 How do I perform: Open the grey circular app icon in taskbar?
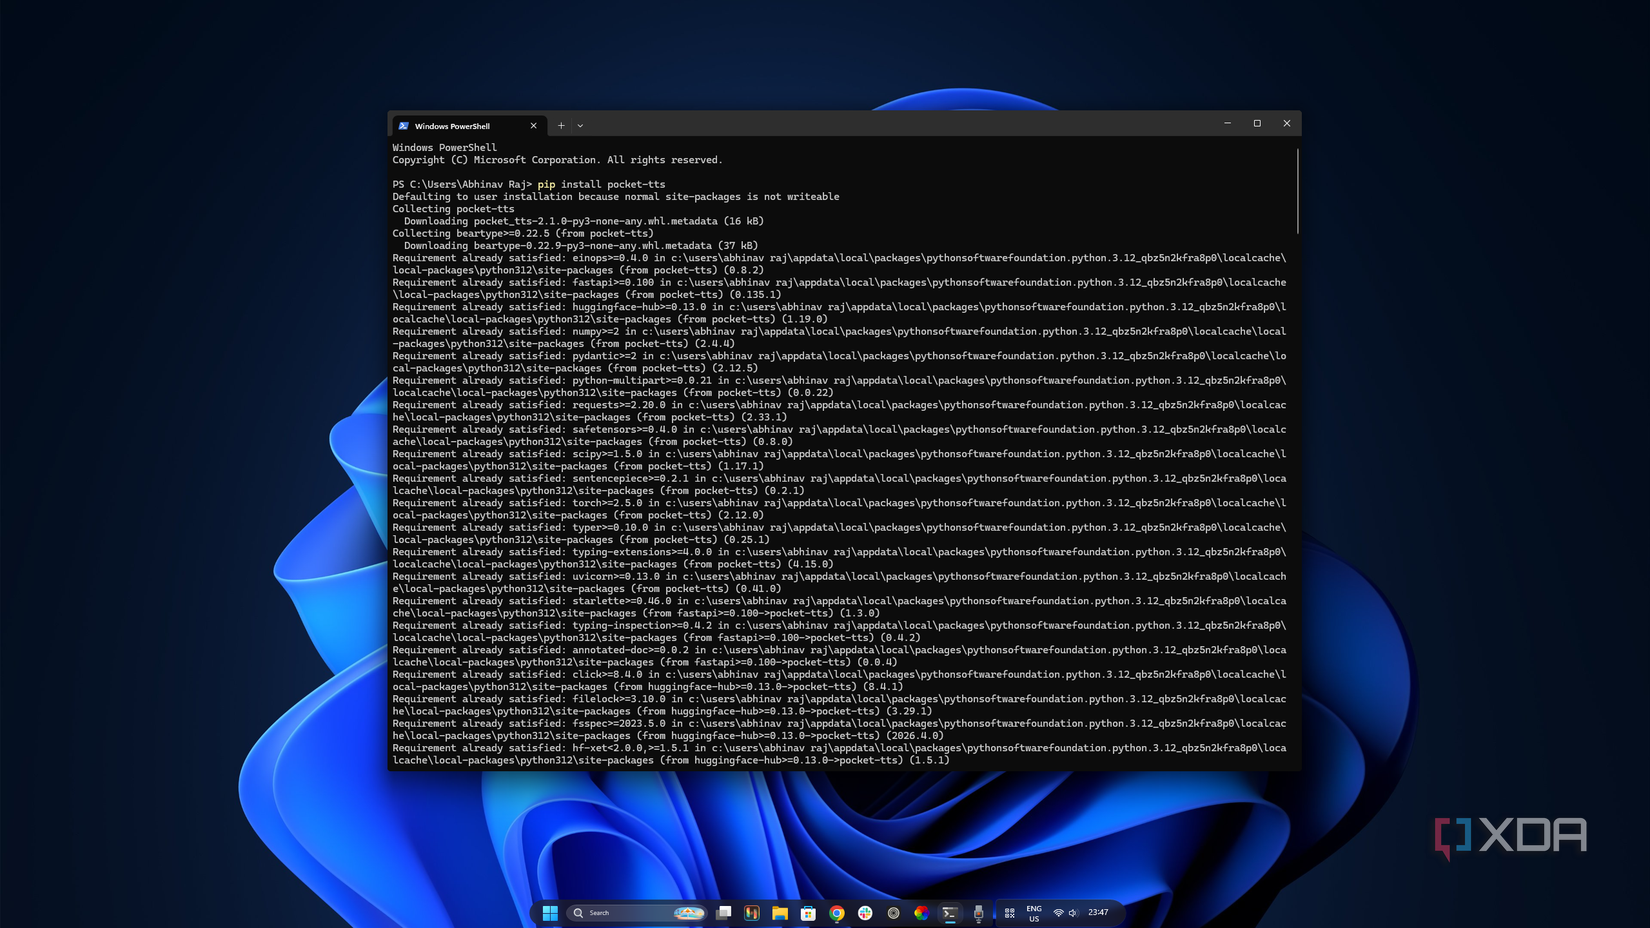[x=893, y=913]
